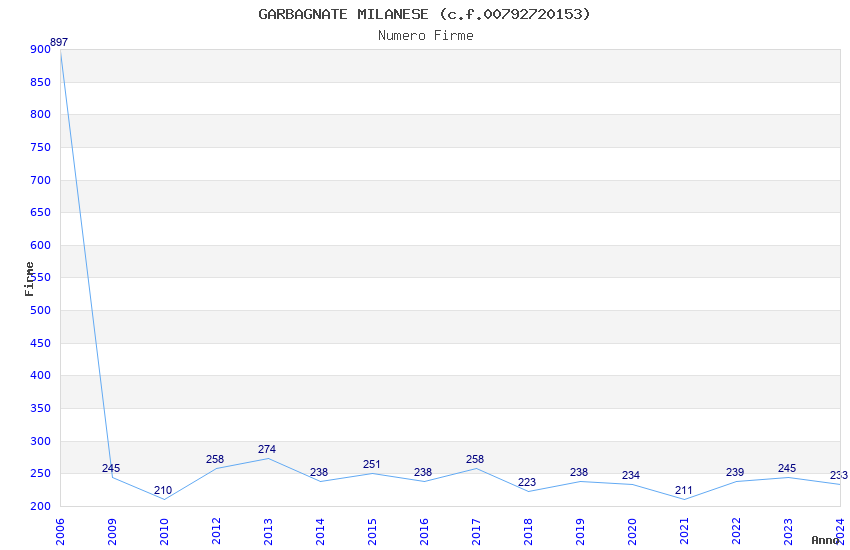
Task: Click the 800 tick on the y-axis
Action: [x=41, y=114]
